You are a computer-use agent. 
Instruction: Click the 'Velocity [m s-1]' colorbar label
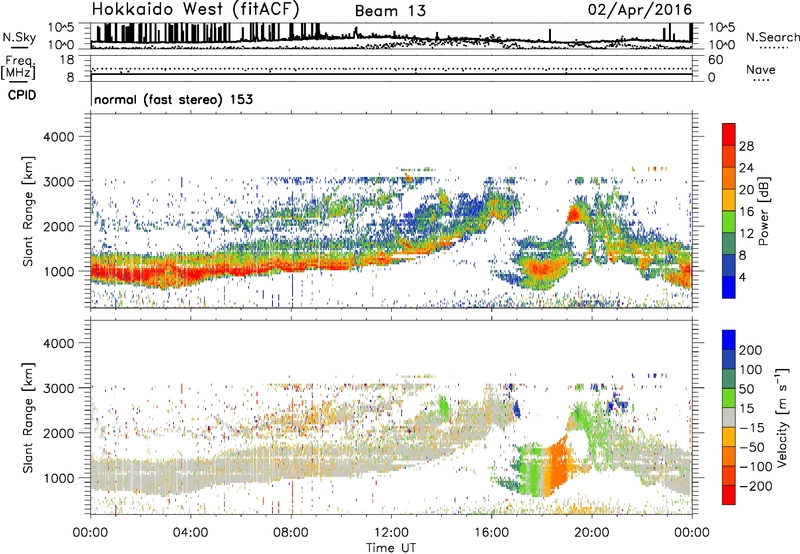click(782, 417)
